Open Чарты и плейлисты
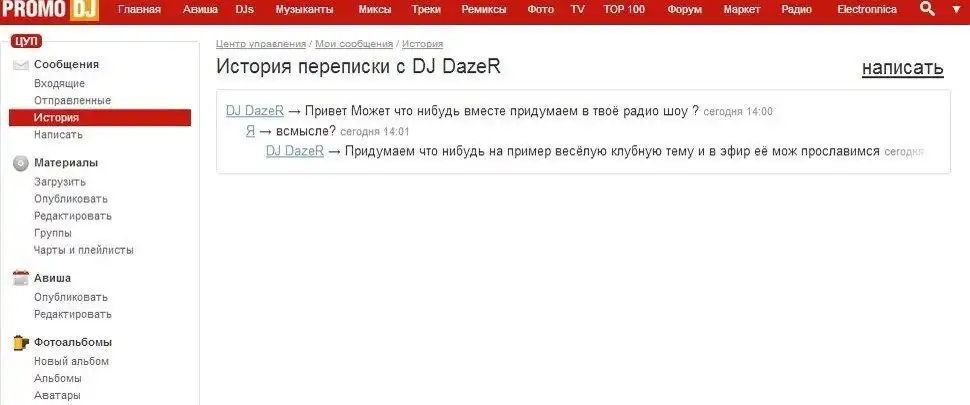970x405 pixels. (83, 250)
